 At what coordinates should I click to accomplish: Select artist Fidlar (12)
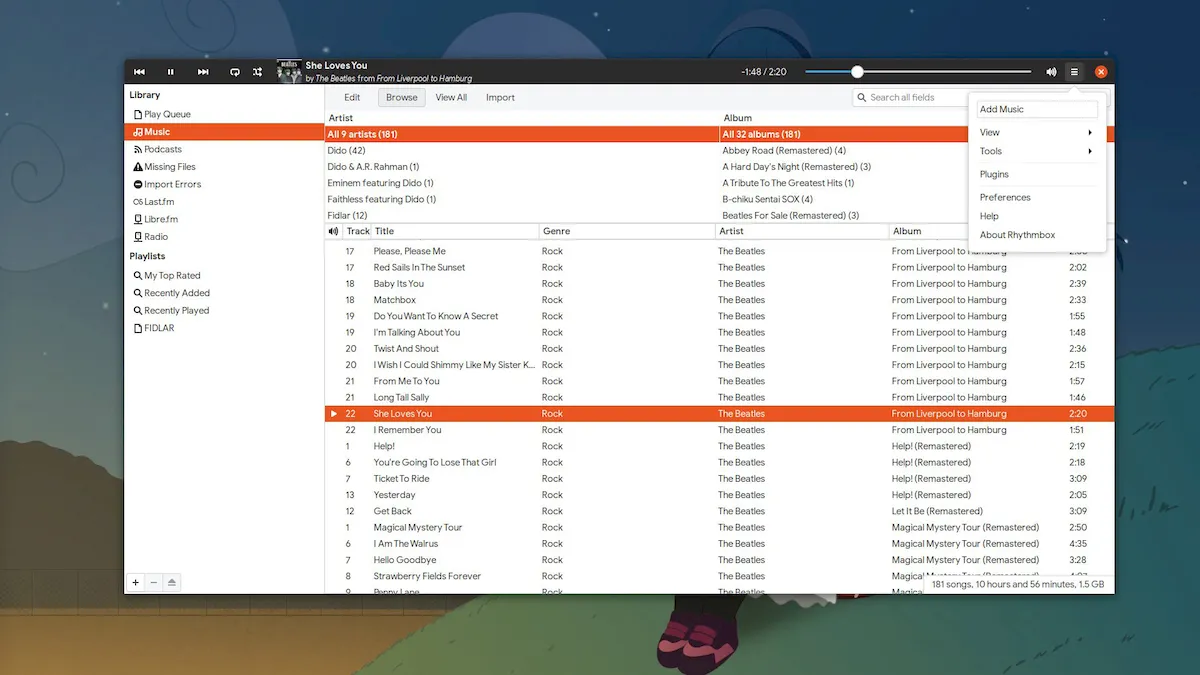click(522, 215)
